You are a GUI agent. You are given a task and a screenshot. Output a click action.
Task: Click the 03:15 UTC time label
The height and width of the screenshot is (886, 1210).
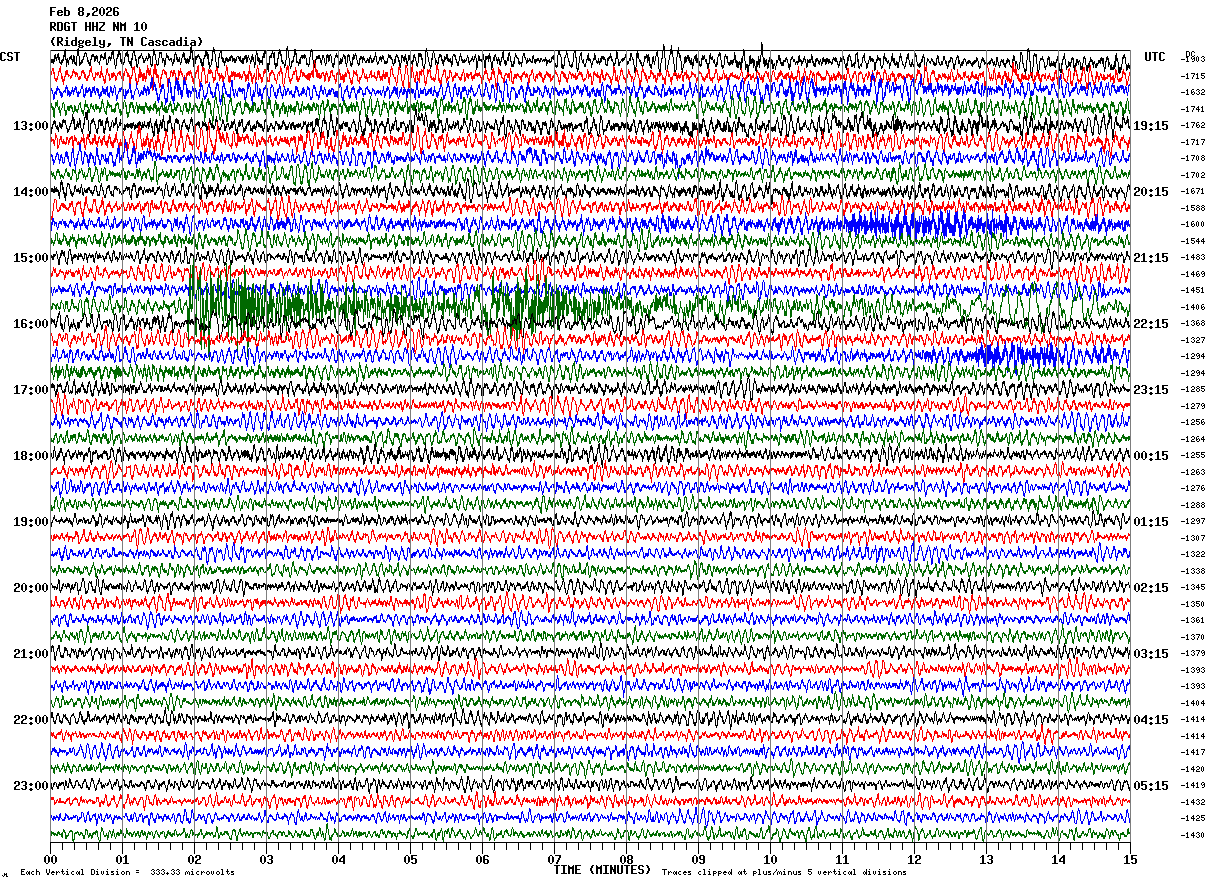coord(1150,654)
